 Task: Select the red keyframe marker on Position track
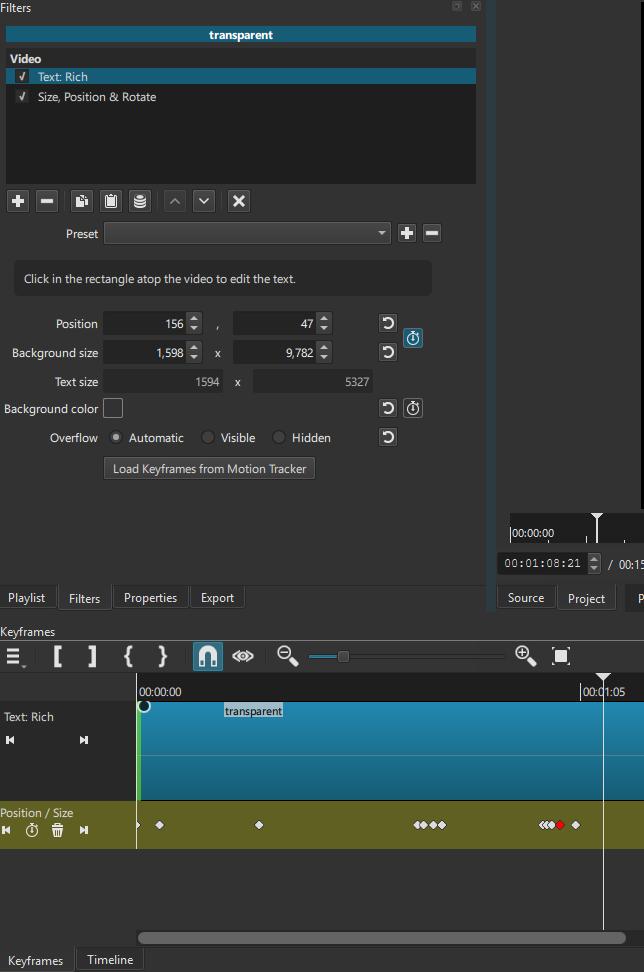[560, 825]
